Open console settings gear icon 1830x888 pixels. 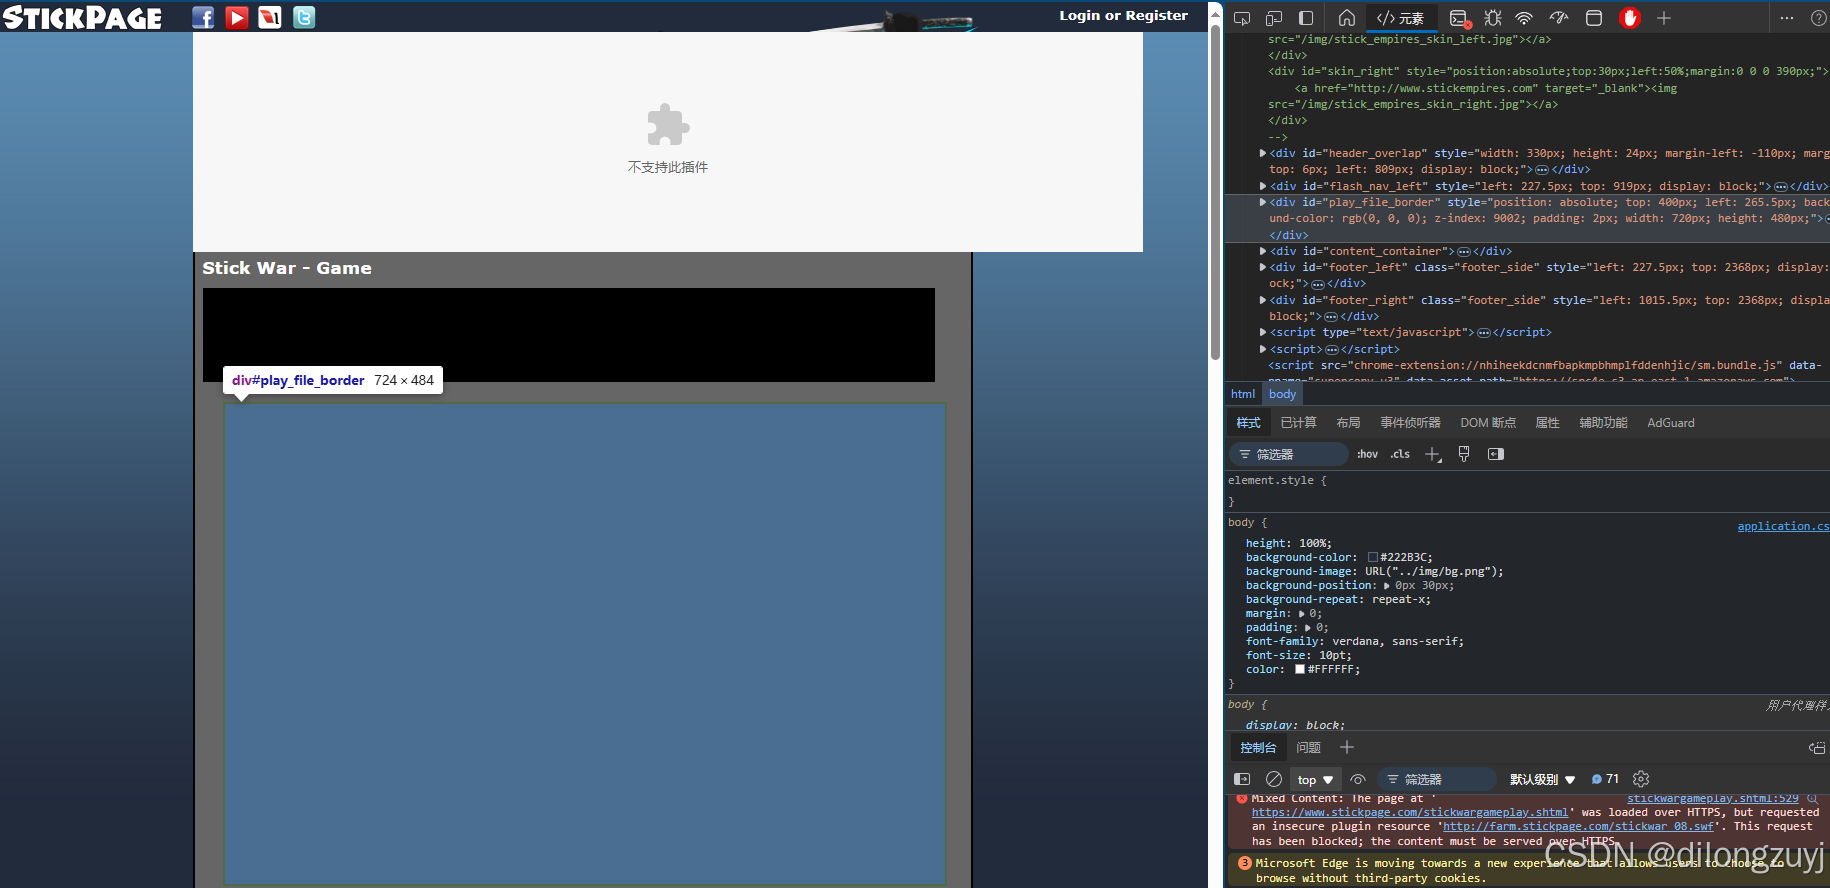click(x=1641, y=779)
